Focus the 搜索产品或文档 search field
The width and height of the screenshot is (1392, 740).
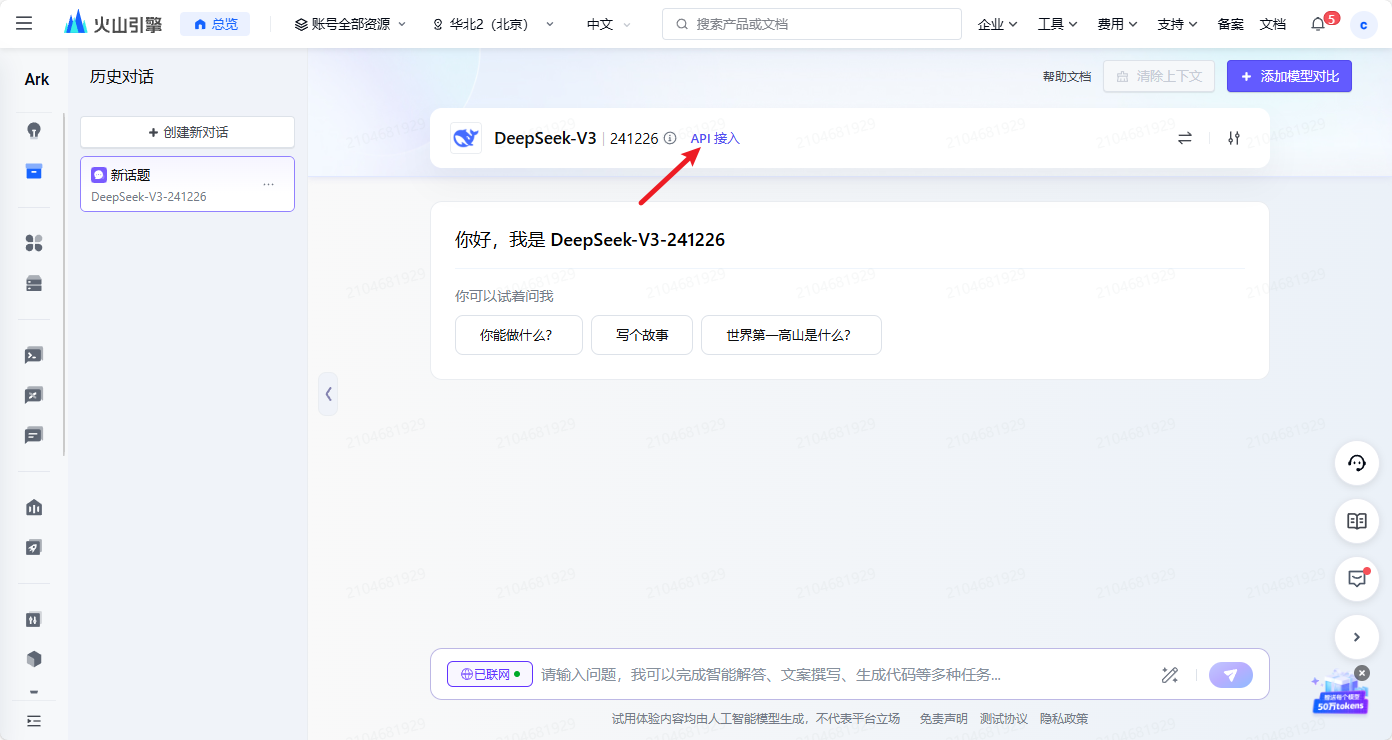point(811,24)
